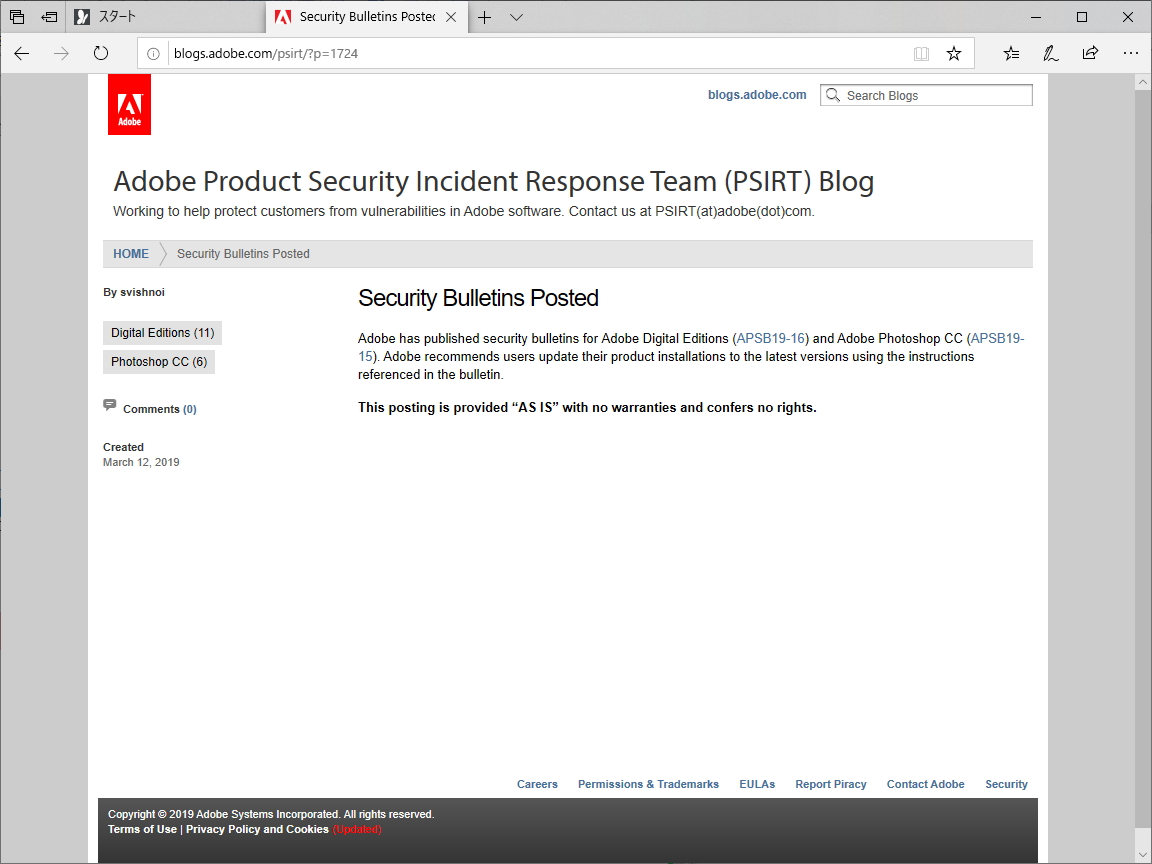Viewport: 1152px width, 864px height.
Task: Click the Adobe logo
Action: (x=129, y=103)
